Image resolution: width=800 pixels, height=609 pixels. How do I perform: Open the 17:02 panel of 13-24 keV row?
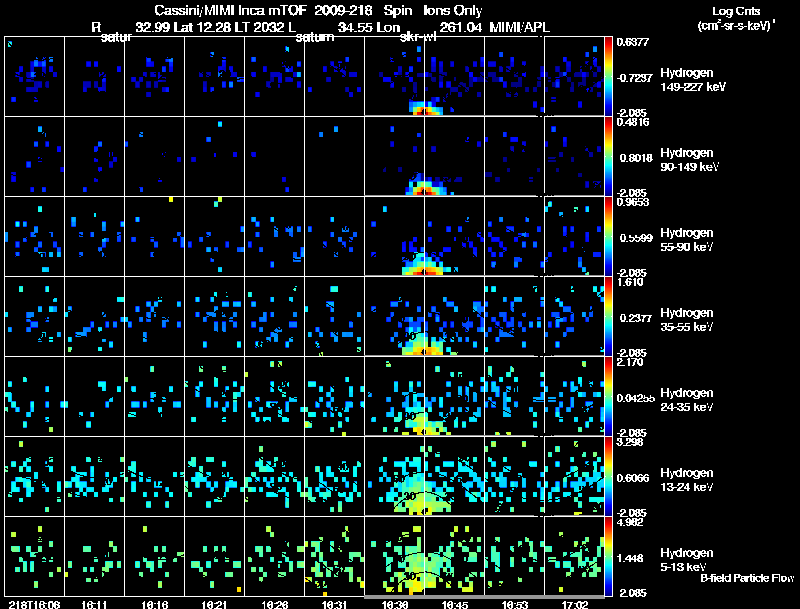tap(574, 476)
